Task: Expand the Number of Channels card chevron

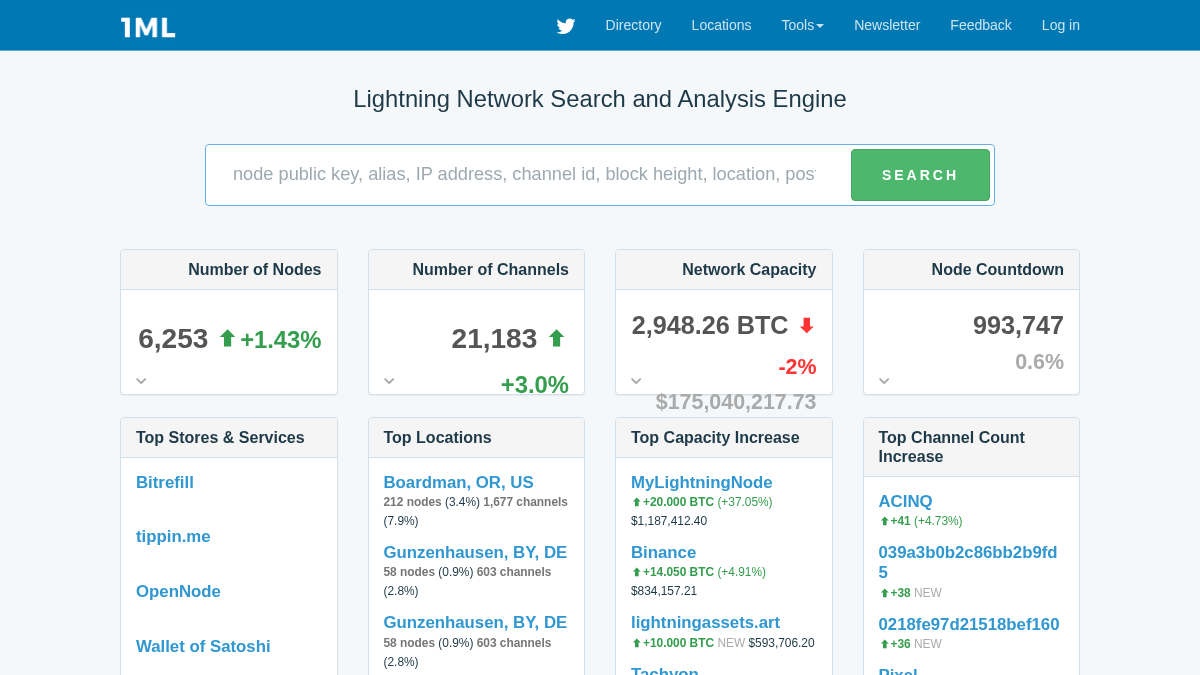Action: 389,381
